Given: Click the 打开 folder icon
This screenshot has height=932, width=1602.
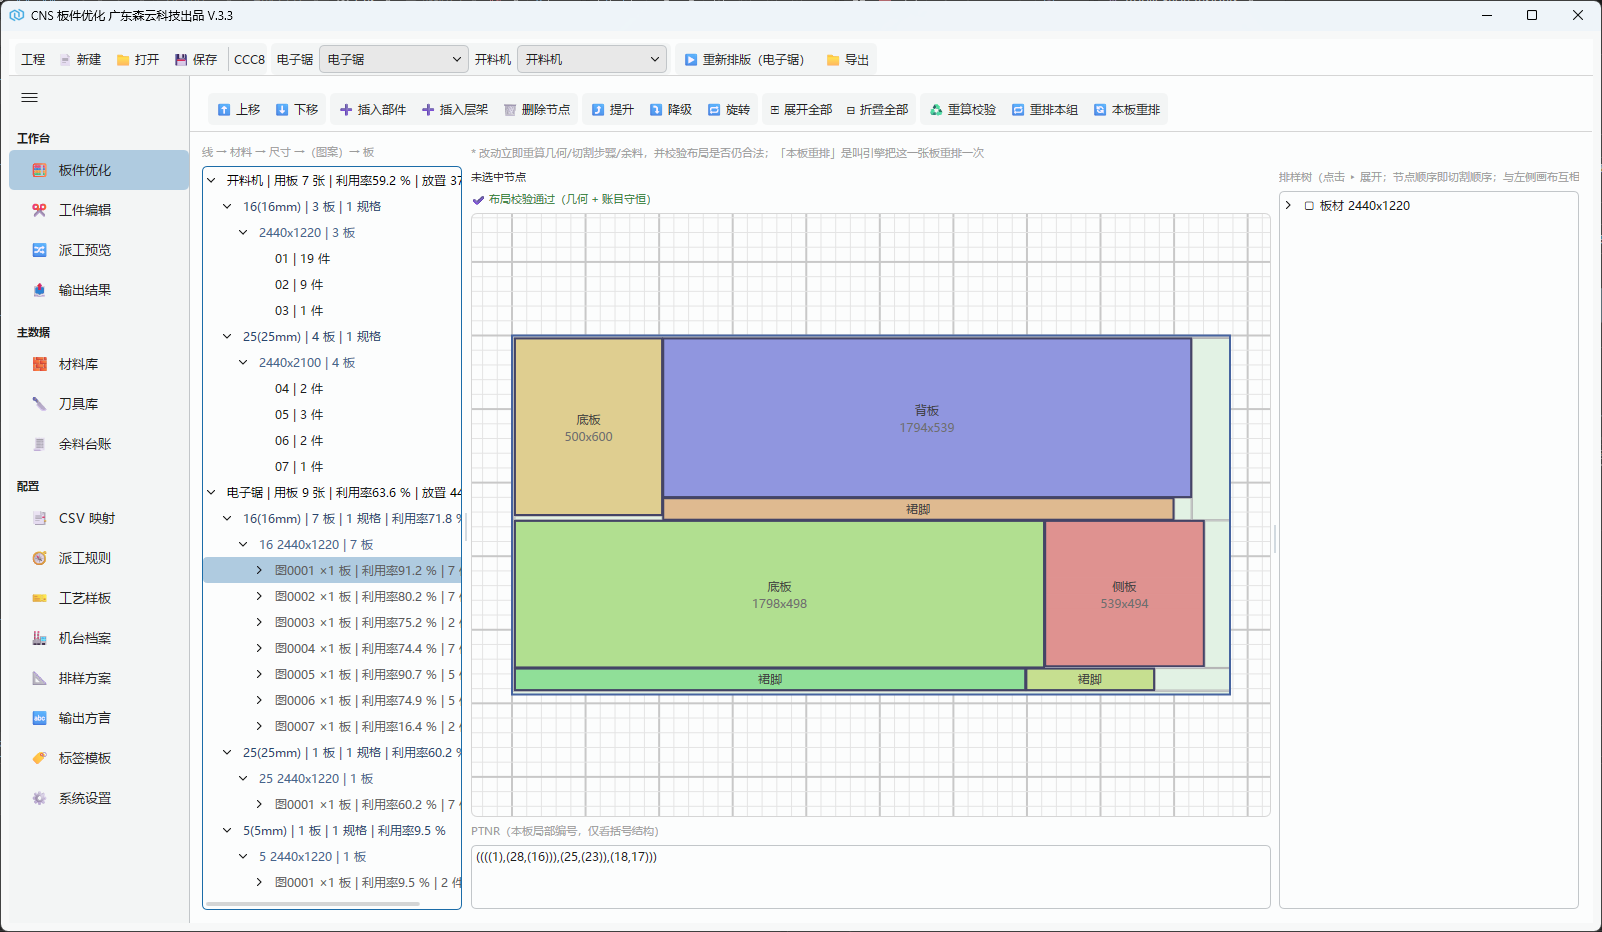Looking at the screenshot, I should point(123,60).
